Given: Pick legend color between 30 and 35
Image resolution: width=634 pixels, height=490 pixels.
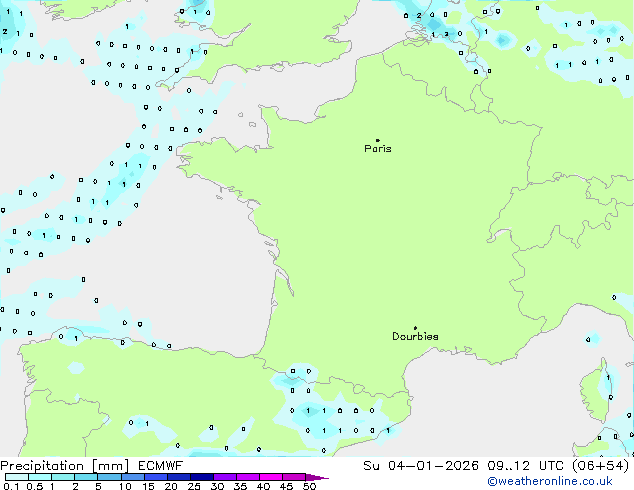Looking at the screenshot, I should tap(228, 478).
